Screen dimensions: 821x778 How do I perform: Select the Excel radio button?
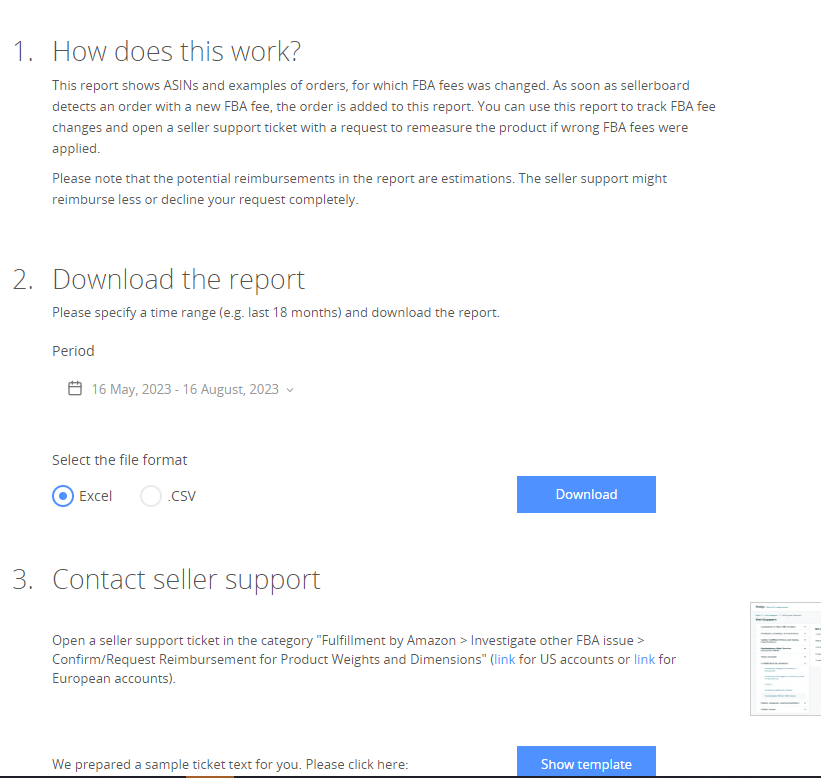pyautogui.click(x=63, y=496)
